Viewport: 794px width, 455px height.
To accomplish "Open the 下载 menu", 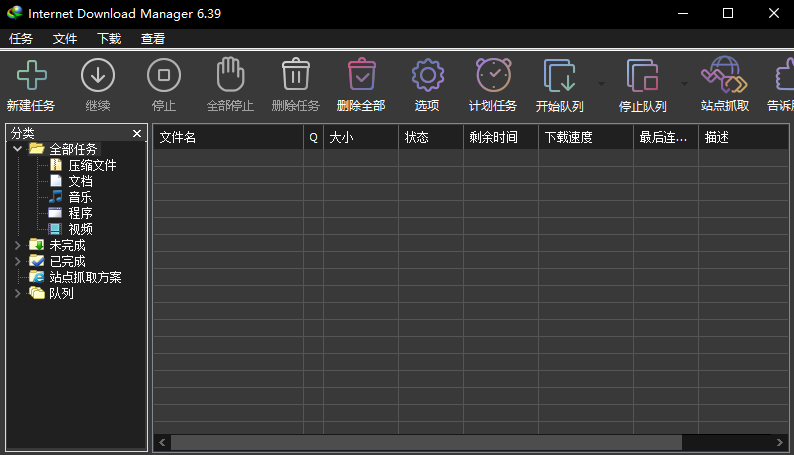I will (109, 38).
